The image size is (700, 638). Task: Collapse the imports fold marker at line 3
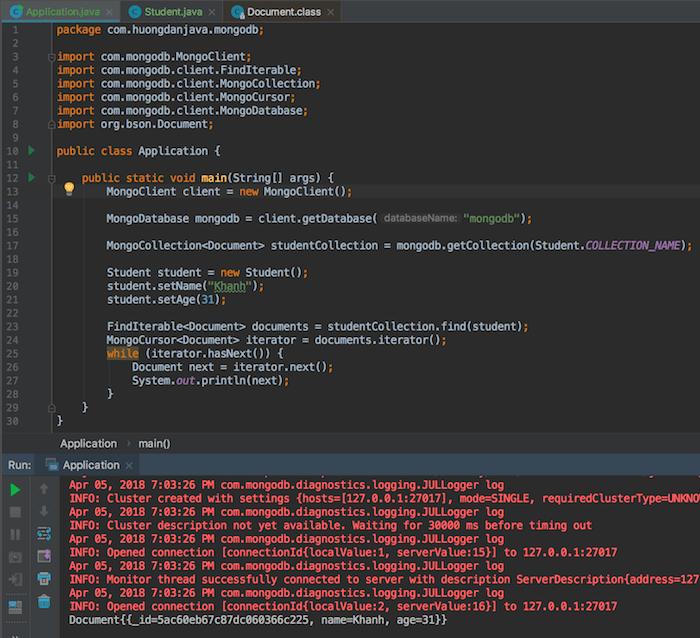[51, 57]
